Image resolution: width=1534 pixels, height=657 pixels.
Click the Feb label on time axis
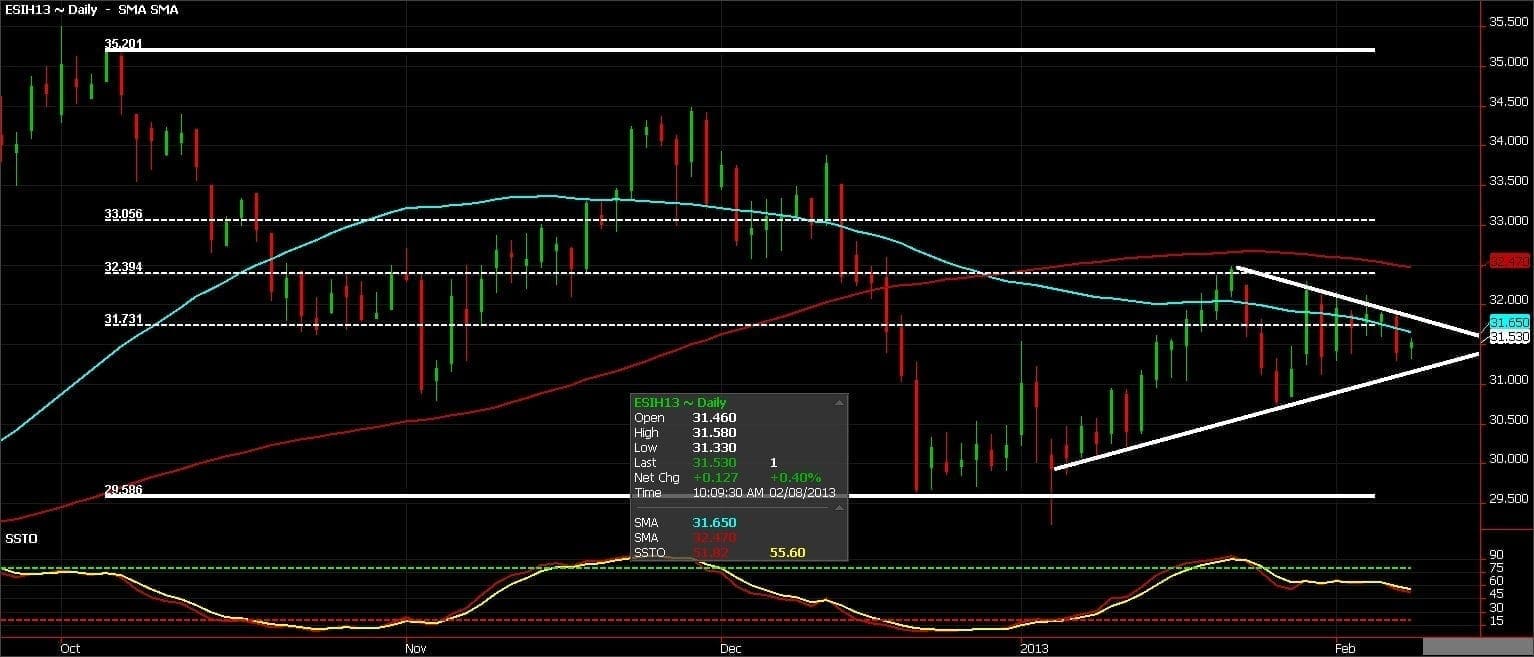(1345, 648)
